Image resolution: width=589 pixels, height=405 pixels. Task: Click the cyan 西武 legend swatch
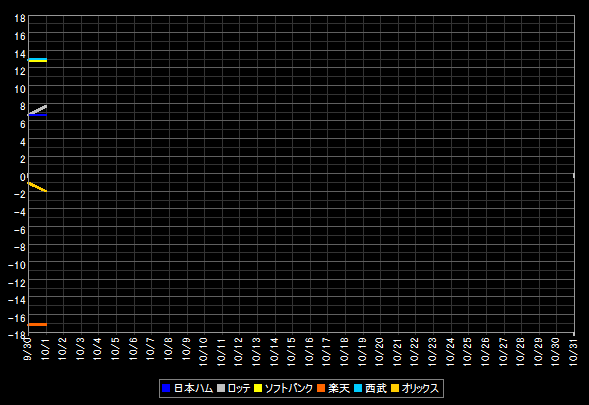click(x=358, y=388)
